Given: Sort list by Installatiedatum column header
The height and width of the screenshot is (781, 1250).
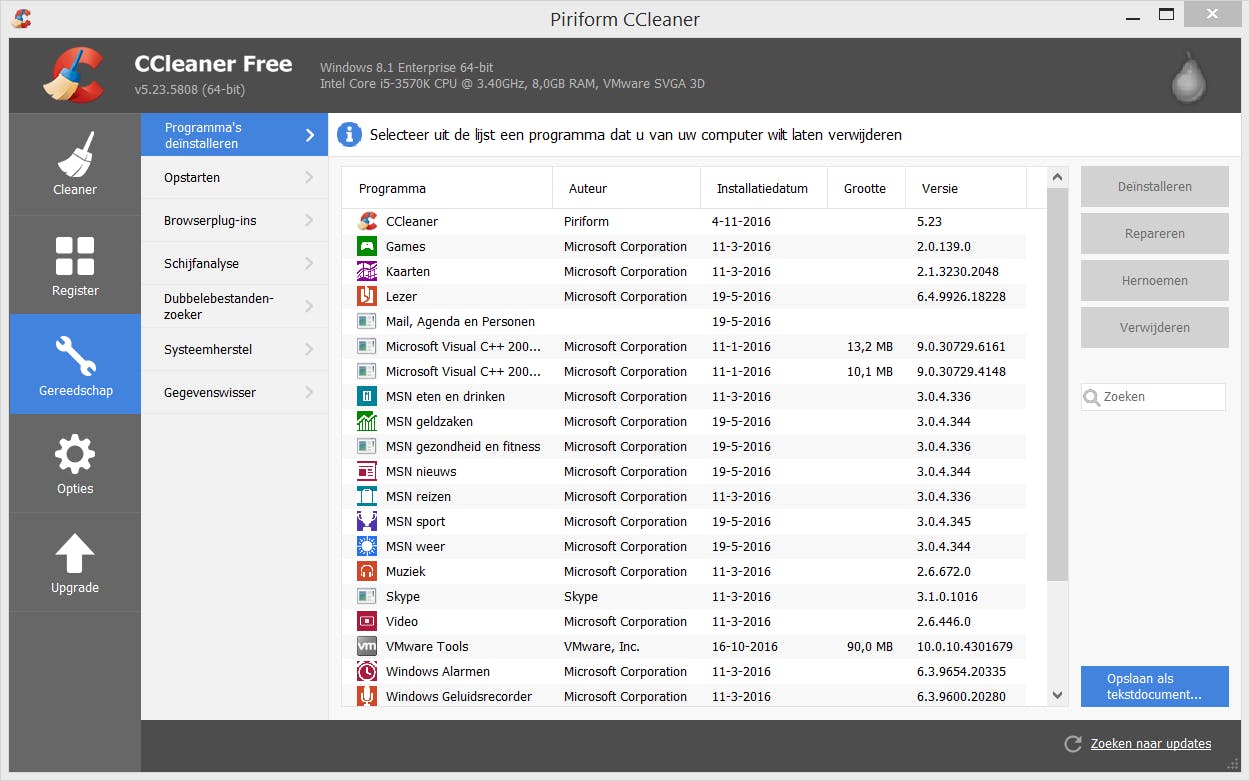Looking at the screenshot, I should [x=762, y=188].
